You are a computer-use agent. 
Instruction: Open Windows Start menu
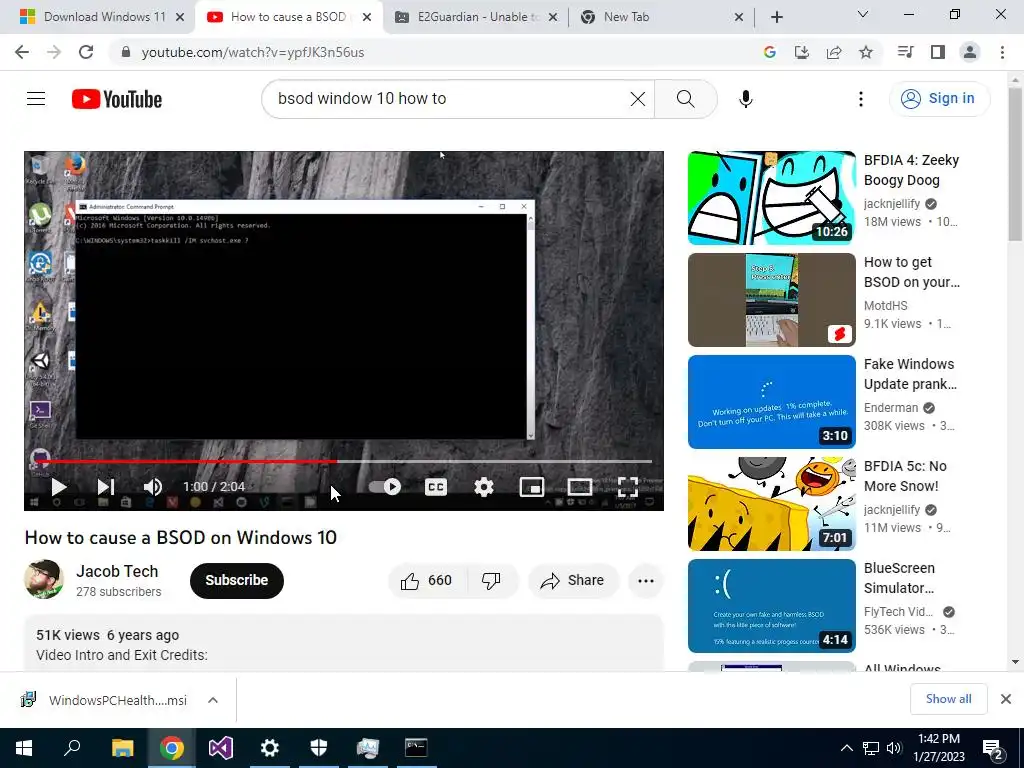24,748
